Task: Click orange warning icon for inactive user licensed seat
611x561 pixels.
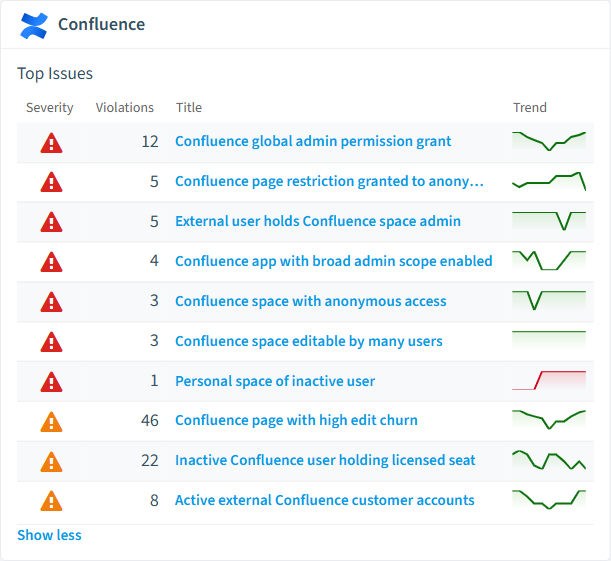Action: pos(51,462)
